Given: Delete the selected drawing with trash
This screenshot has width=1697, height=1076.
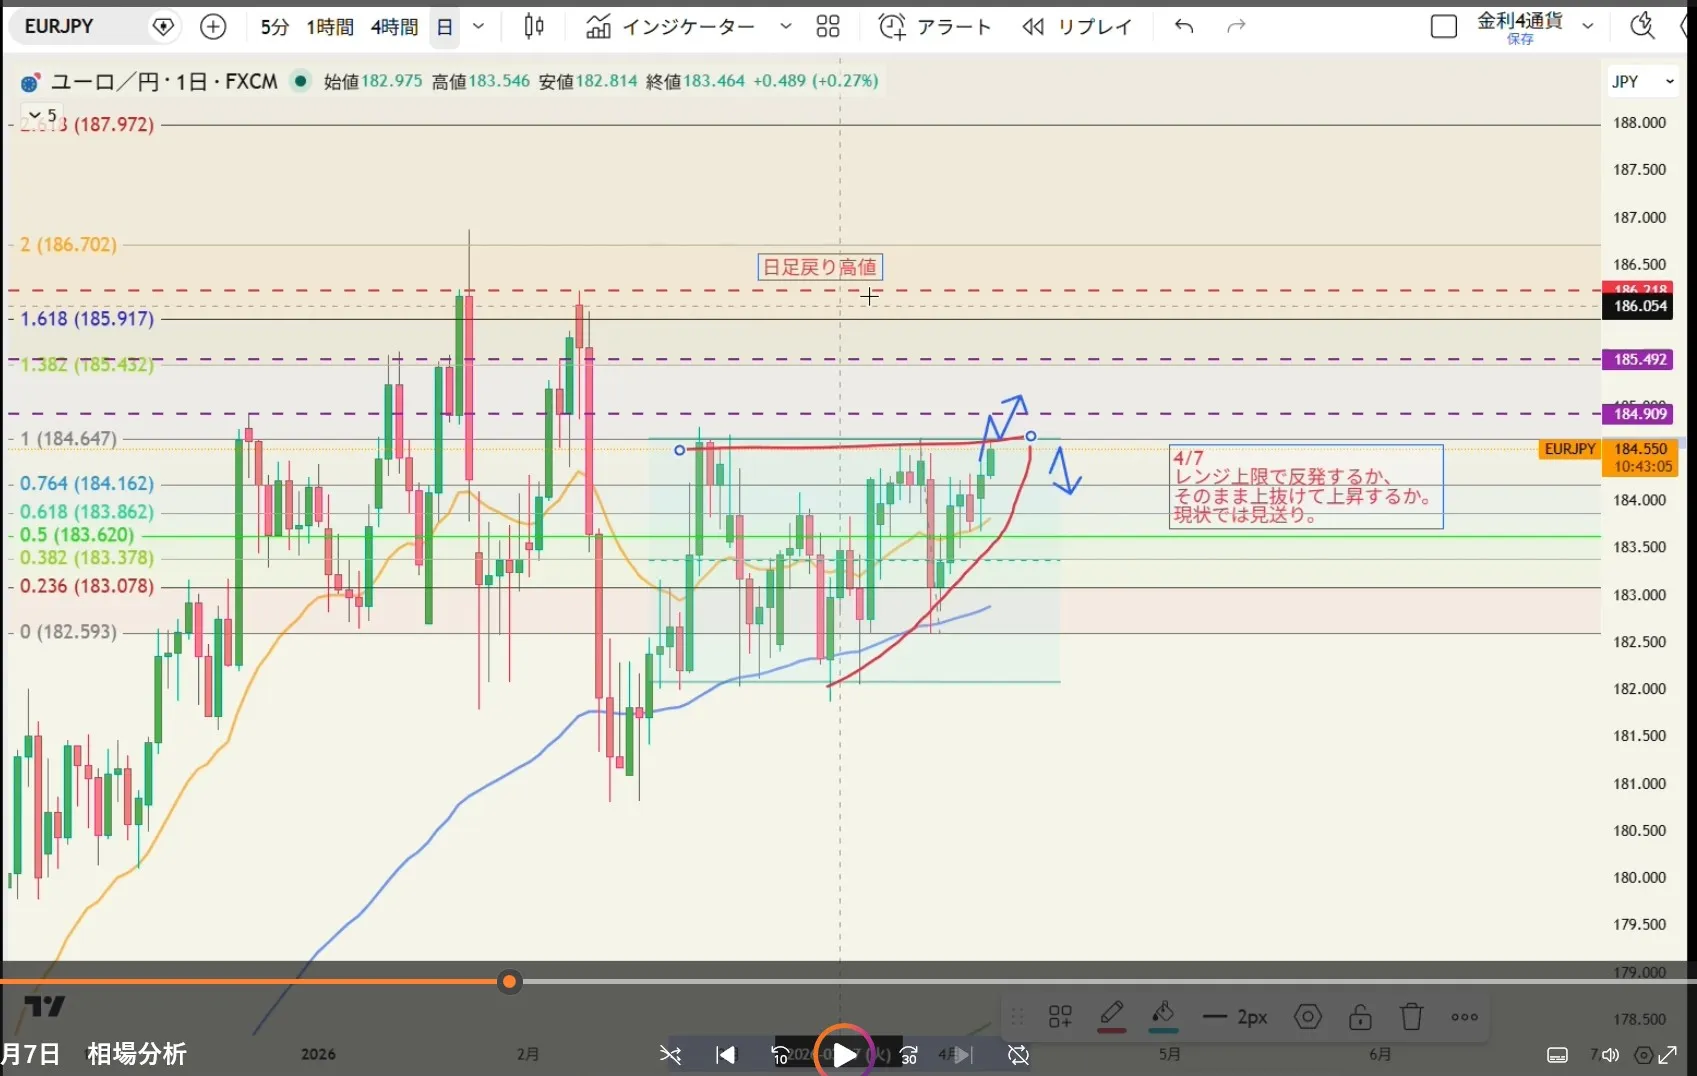Looking at the screenshot, I should 1412,1018.
